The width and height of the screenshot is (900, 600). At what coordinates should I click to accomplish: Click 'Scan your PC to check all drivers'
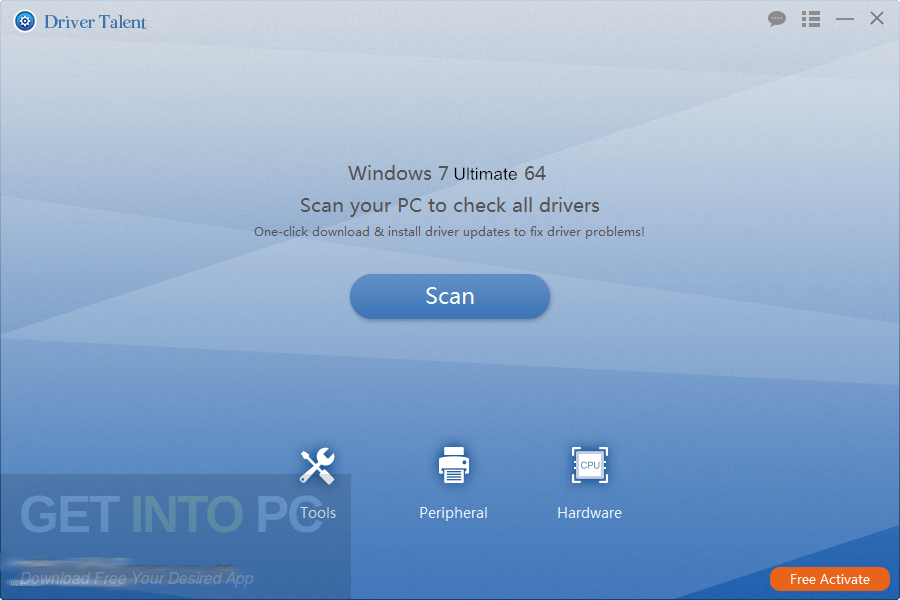point(449,206)
